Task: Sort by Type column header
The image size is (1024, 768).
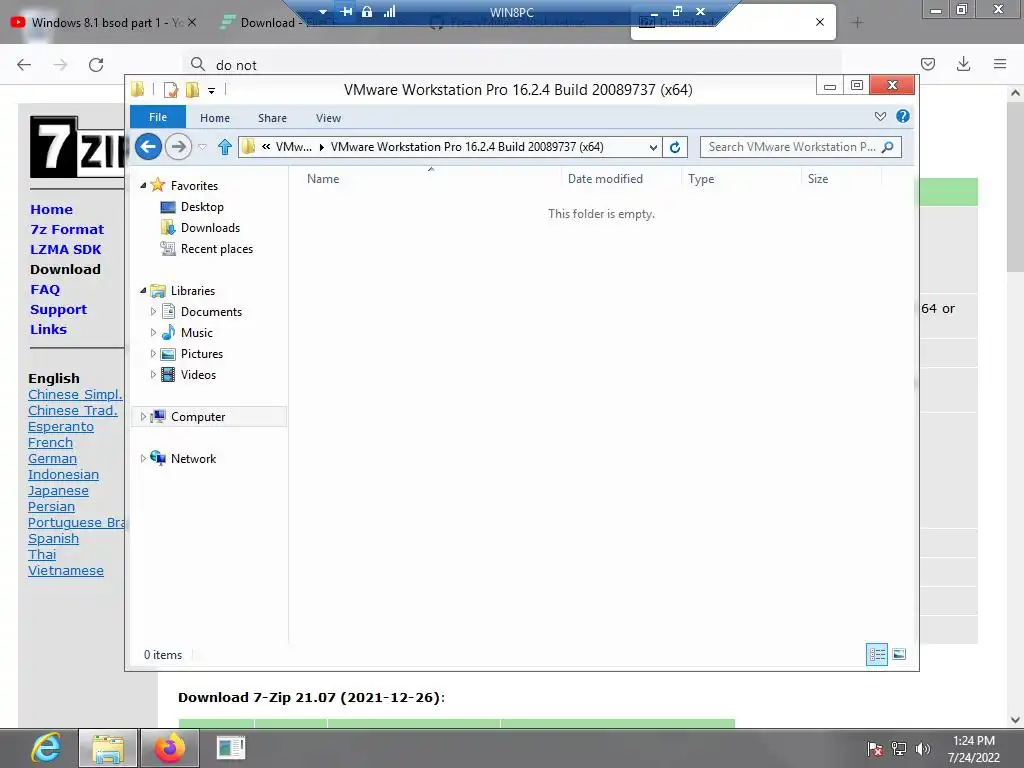Action: [x=701, y=178]
